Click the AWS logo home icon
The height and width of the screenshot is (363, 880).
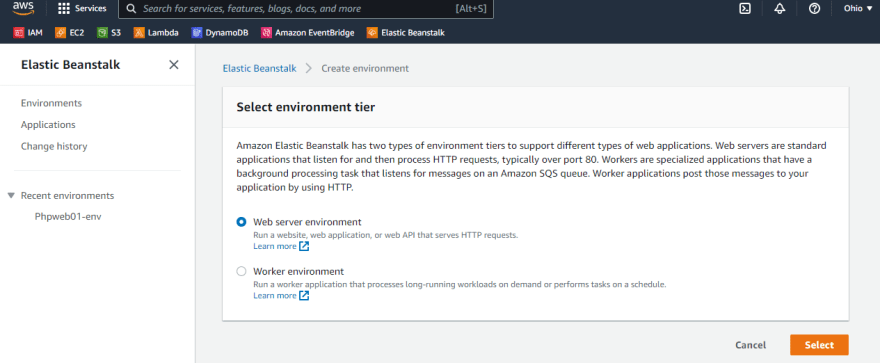pyautogui.click(x=23, y=8)
